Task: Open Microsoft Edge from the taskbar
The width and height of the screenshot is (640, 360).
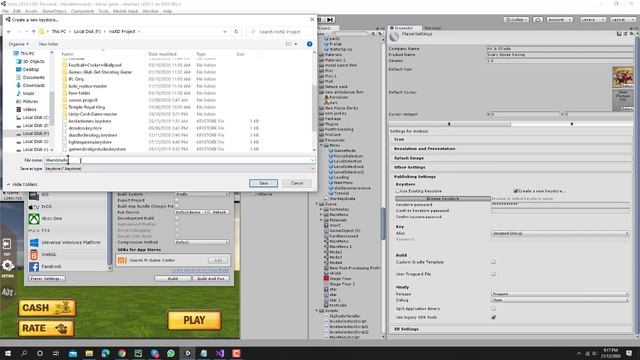Action: 105,353
